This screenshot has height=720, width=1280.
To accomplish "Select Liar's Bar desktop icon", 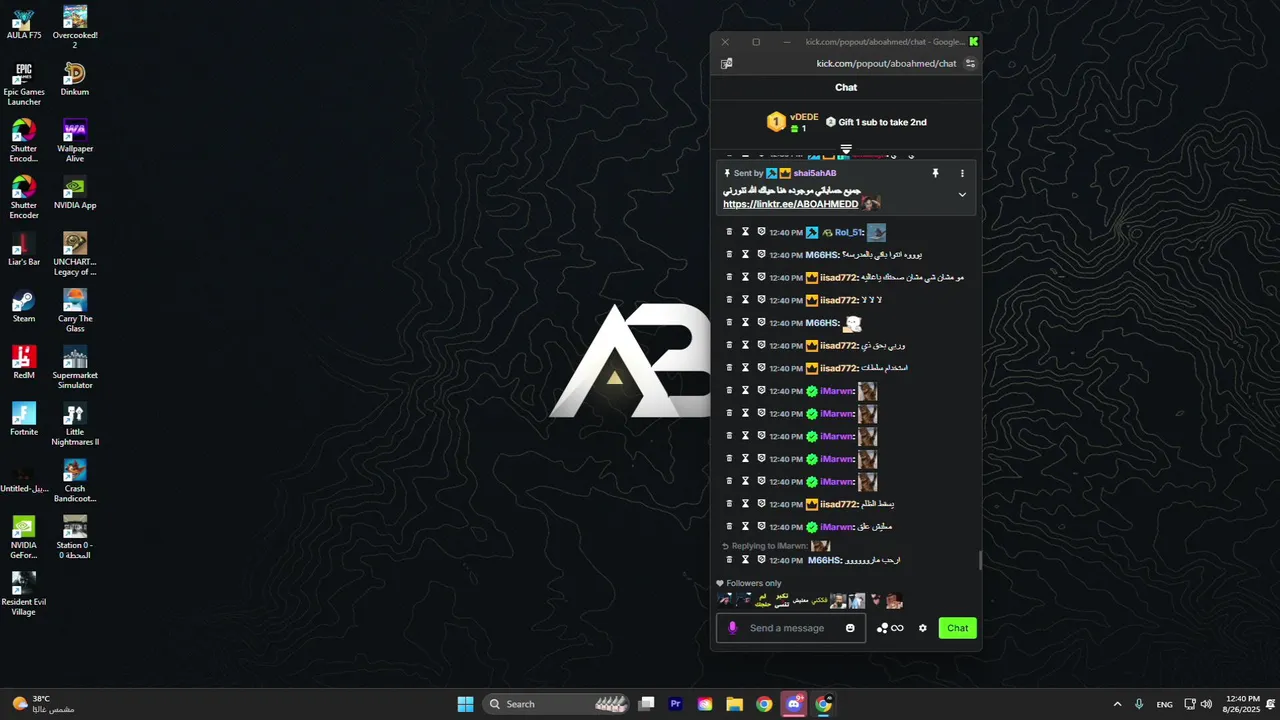I will (x=24, y=250).
